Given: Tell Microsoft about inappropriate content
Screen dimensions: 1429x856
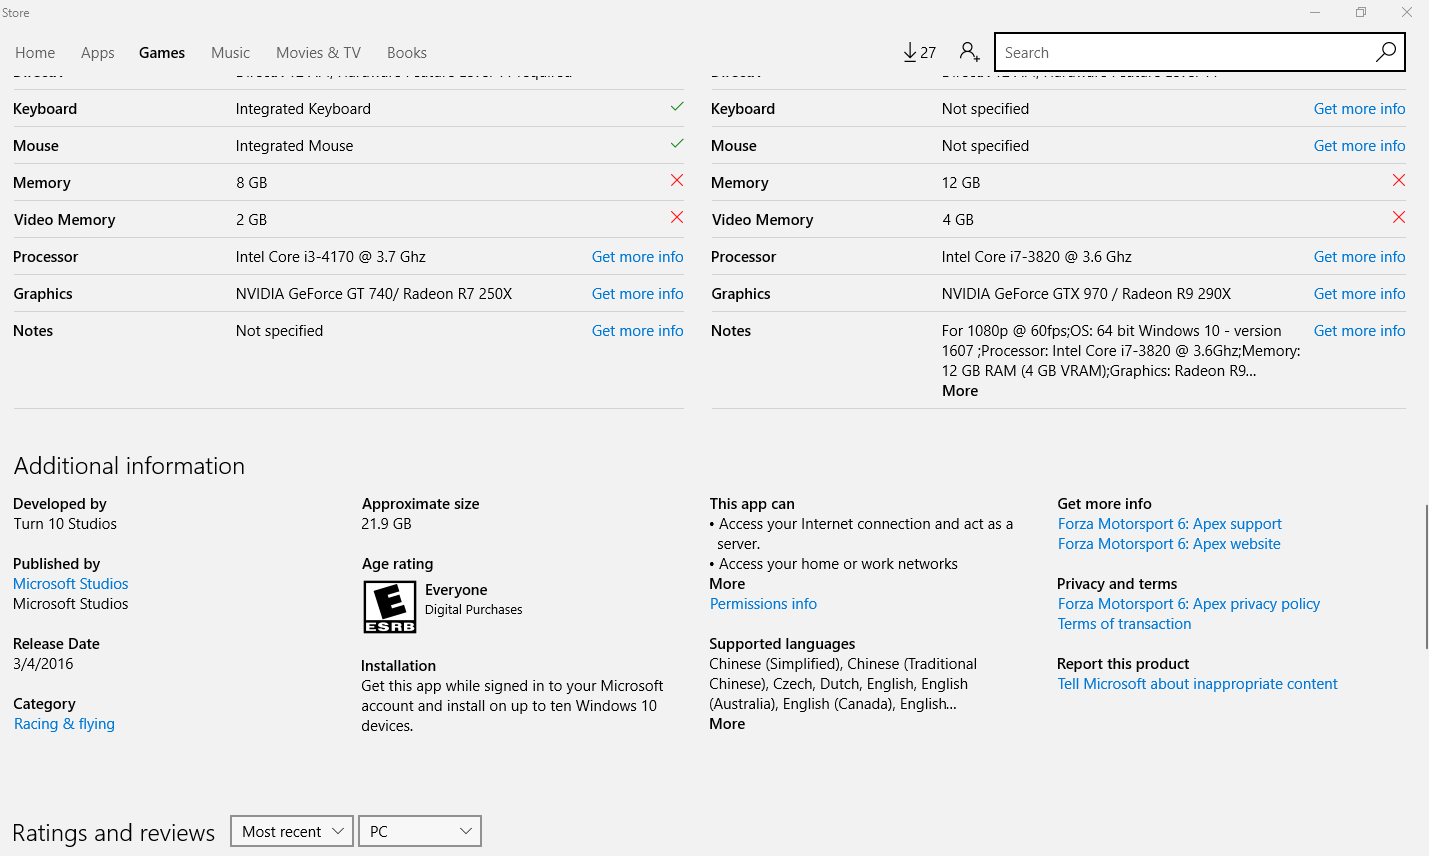Looking at the screenshot, I should tap(1197, 684).
